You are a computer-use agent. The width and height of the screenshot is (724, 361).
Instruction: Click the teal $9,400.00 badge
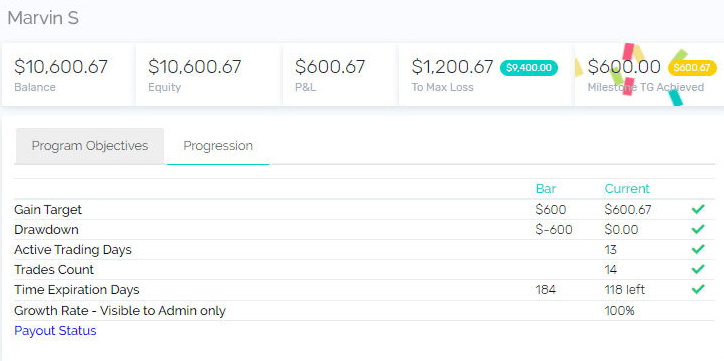529,68
